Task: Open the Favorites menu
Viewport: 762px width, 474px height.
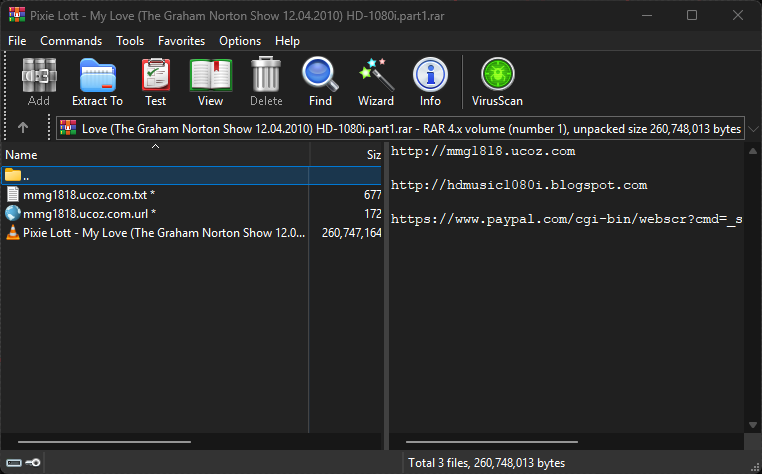Action: tap(181, 41)
